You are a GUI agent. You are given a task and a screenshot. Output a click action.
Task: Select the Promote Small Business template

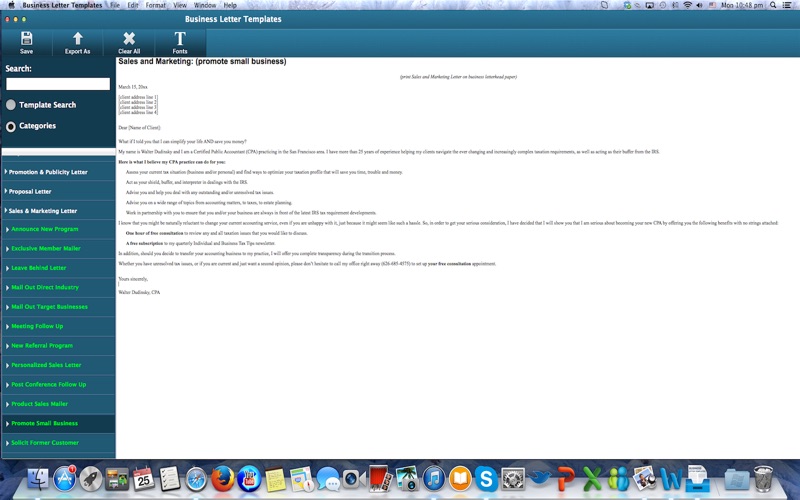[x=58, y=423]
